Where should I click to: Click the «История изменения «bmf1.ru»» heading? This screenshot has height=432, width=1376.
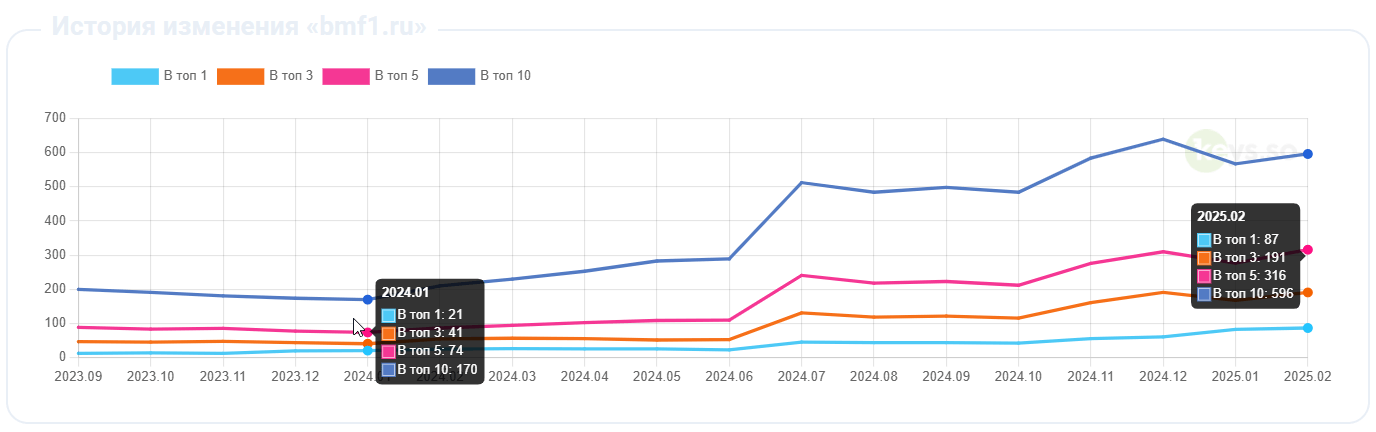[x=239, y=27]
